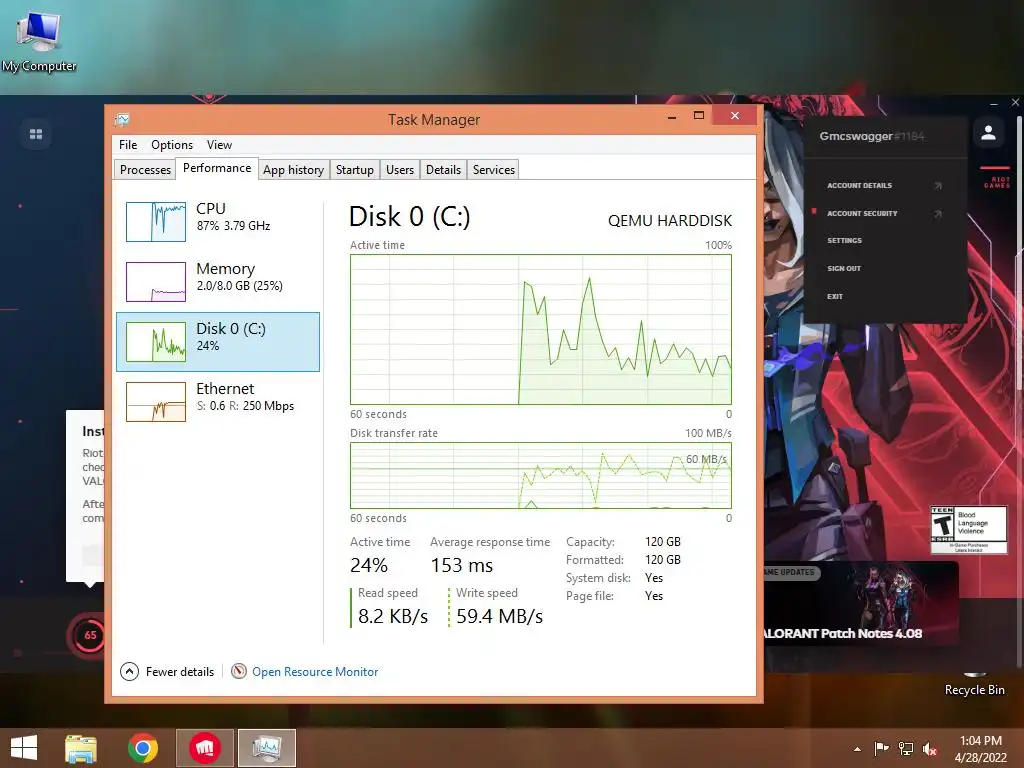This screenshot has height=768, width=1024.
Task: Click the Windows Start button
Action: (24, 748)
